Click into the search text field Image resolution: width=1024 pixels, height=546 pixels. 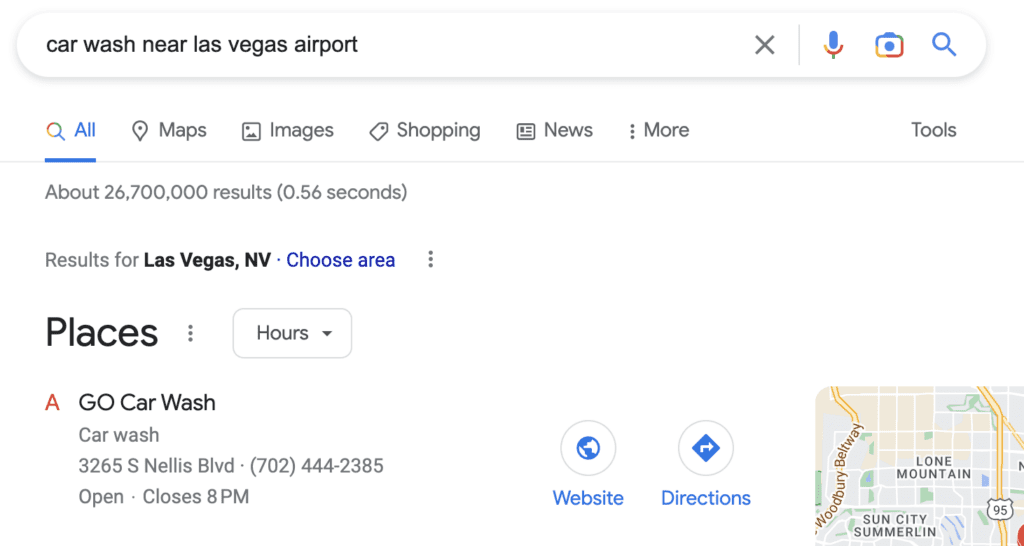pos(392,45)
